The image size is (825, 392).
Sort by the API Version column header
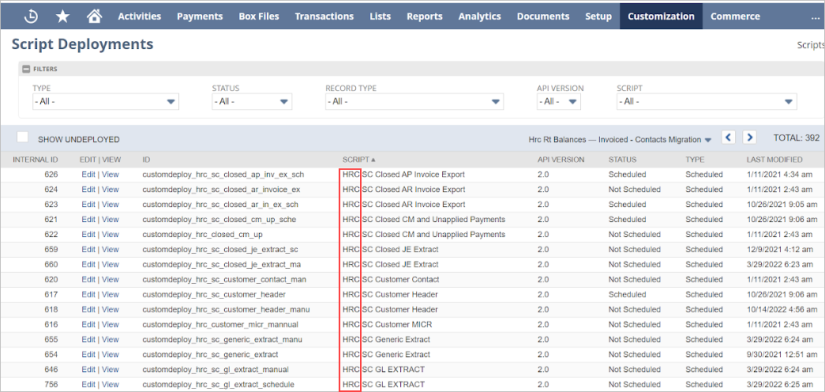(561, 159)
